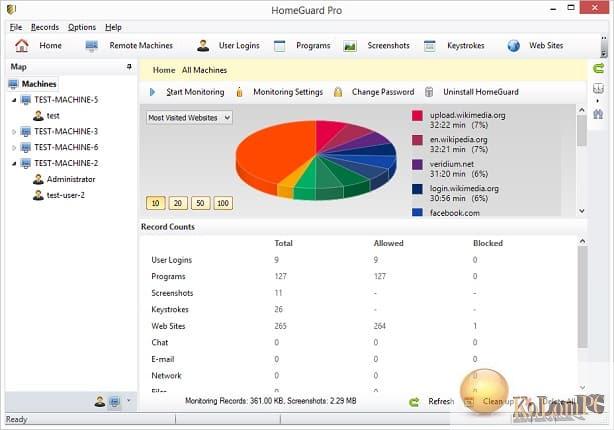Click Uninstall HomeGuard

click(481, 92)
